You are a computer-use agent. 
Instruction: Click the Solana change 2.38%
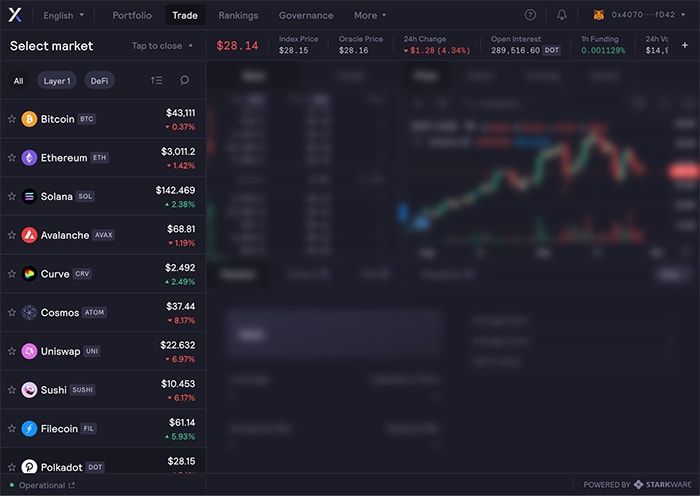(180, 204)
